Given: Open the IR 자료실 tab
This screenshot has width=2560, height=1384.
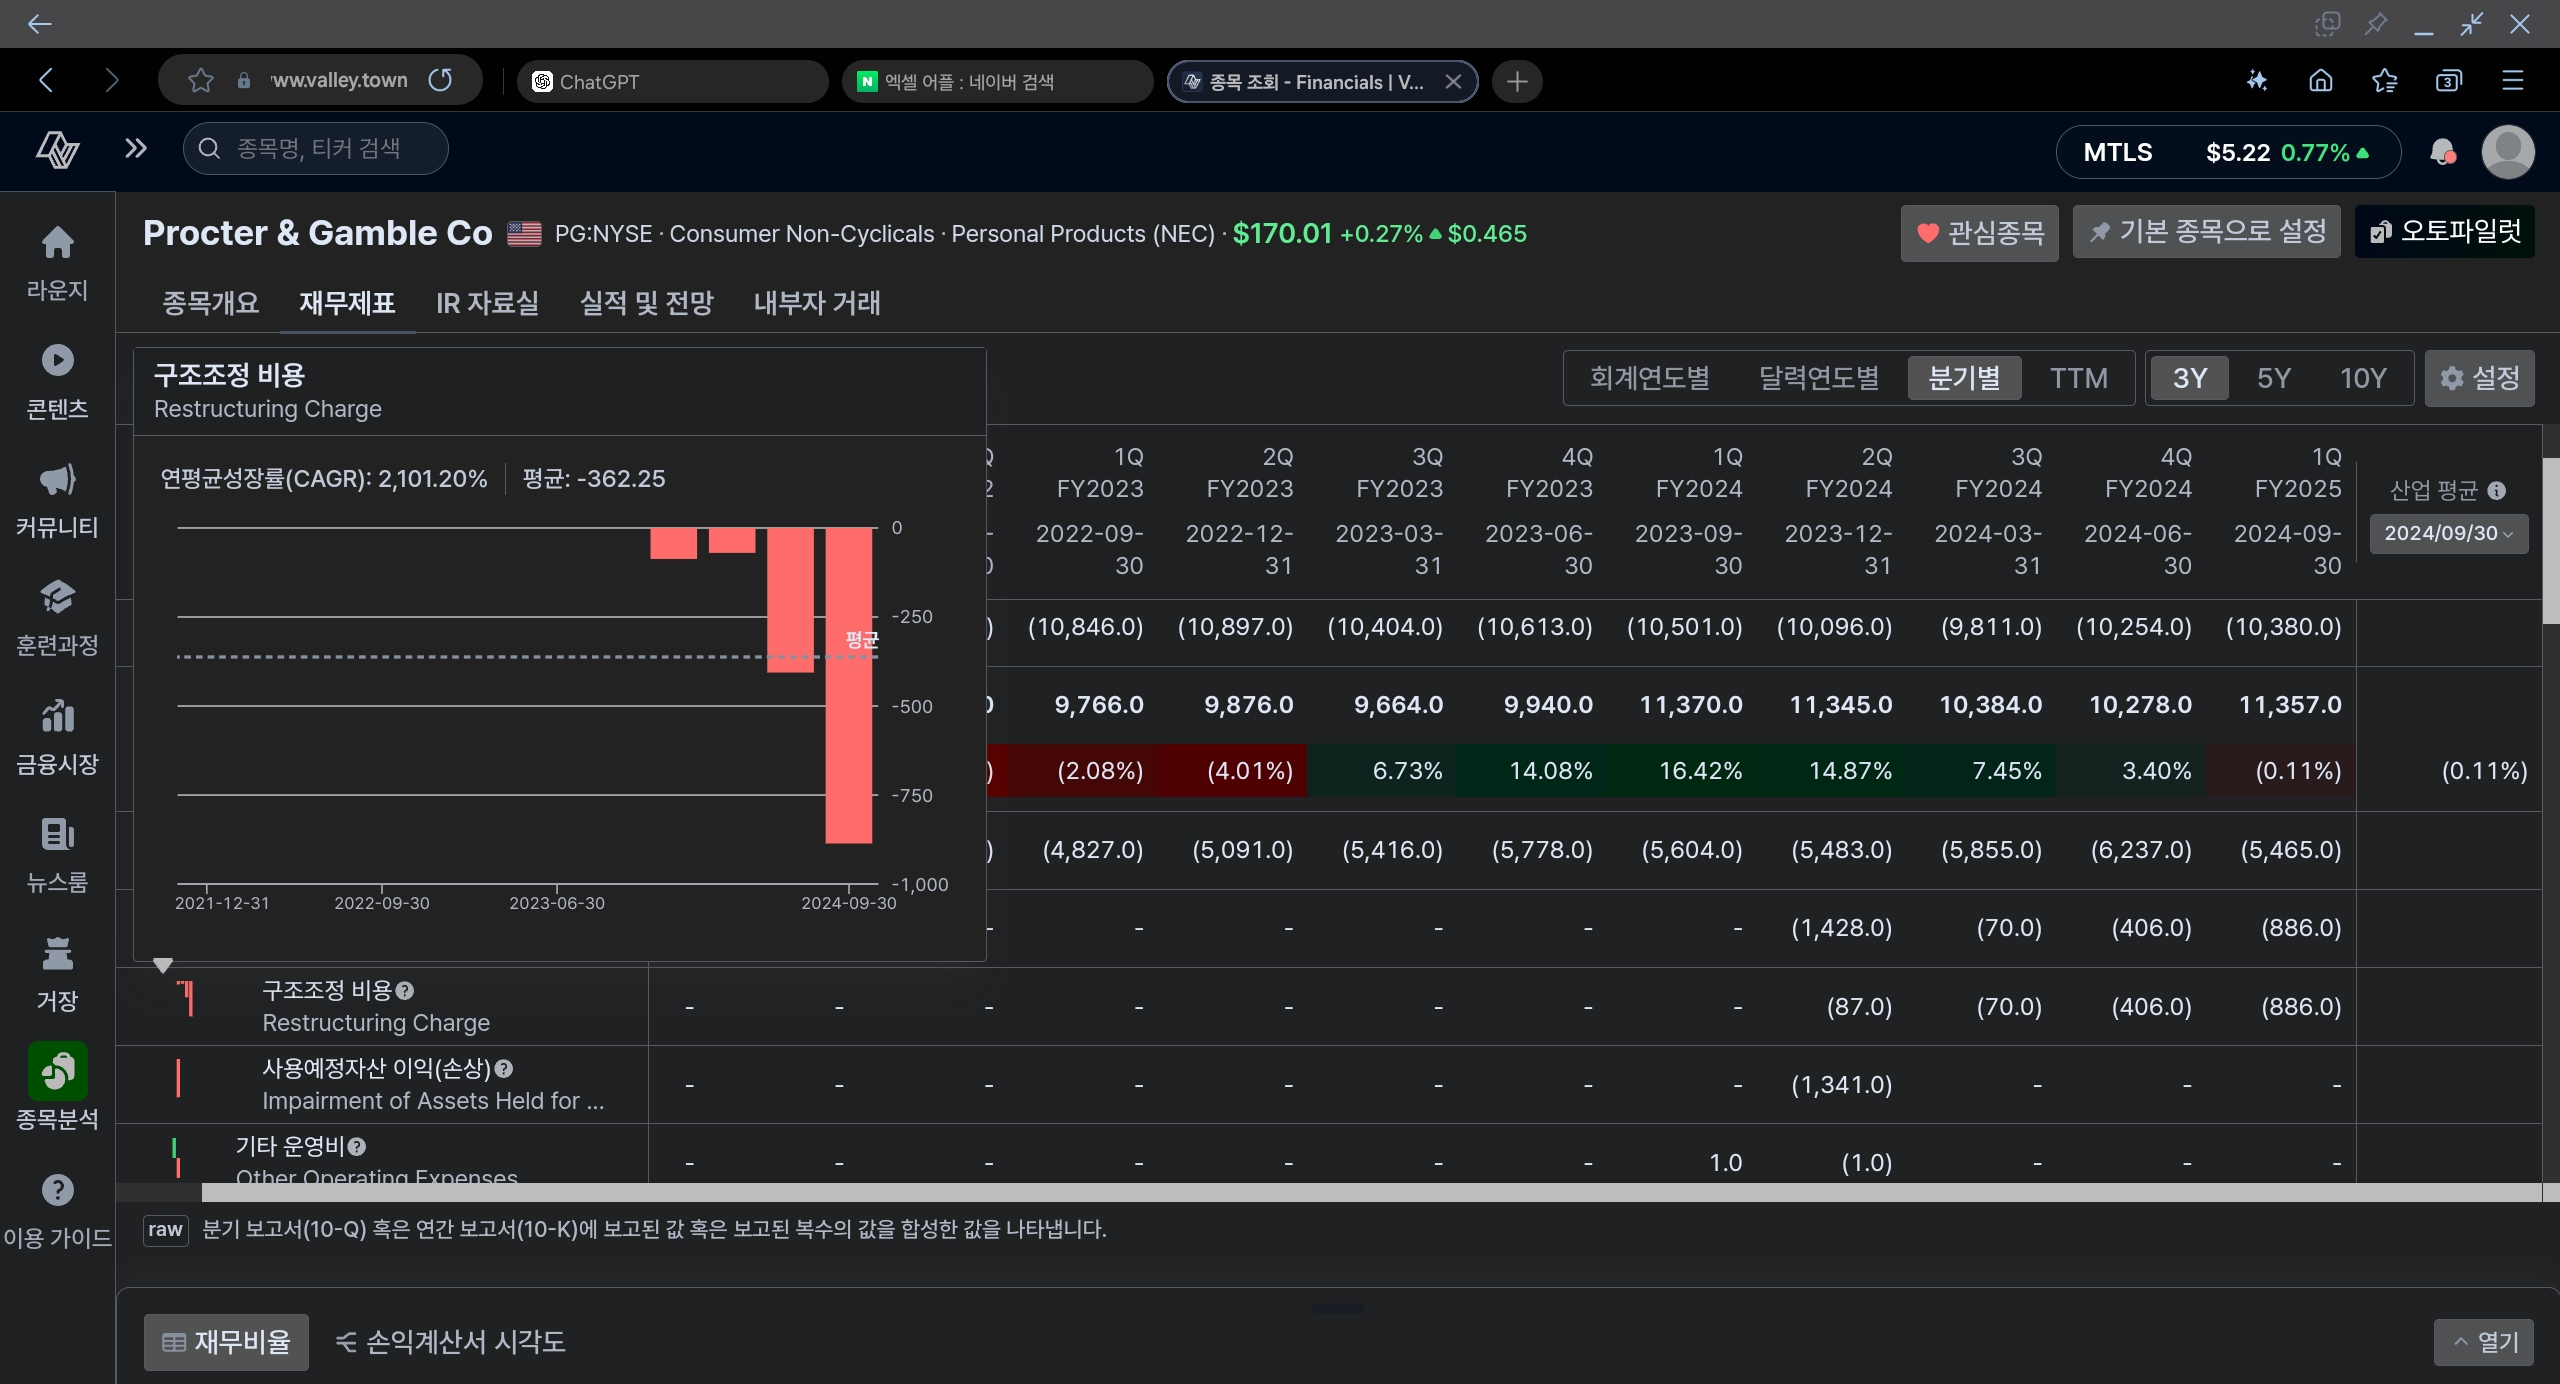Looking at the screenshot, I should tap(487, 303).
